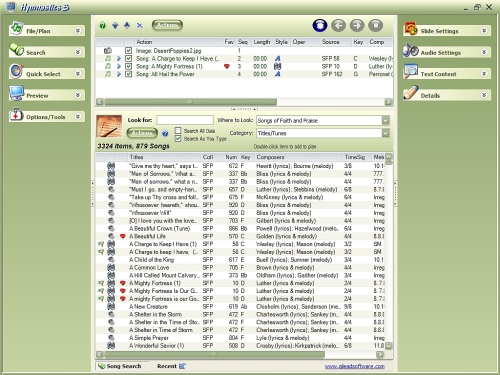The image size is (500, 375).
Task: Click the Slide Settings icon
Action: click(x=410, y=29)
